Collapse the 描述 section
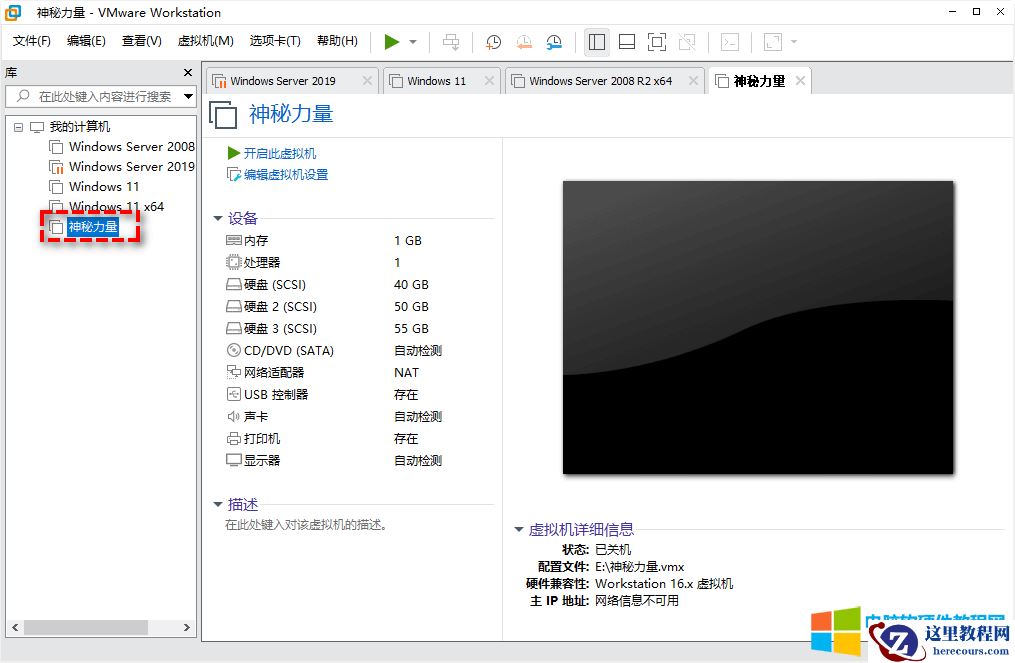This screenshot has height=663, width=1015. tap(218, 504)
